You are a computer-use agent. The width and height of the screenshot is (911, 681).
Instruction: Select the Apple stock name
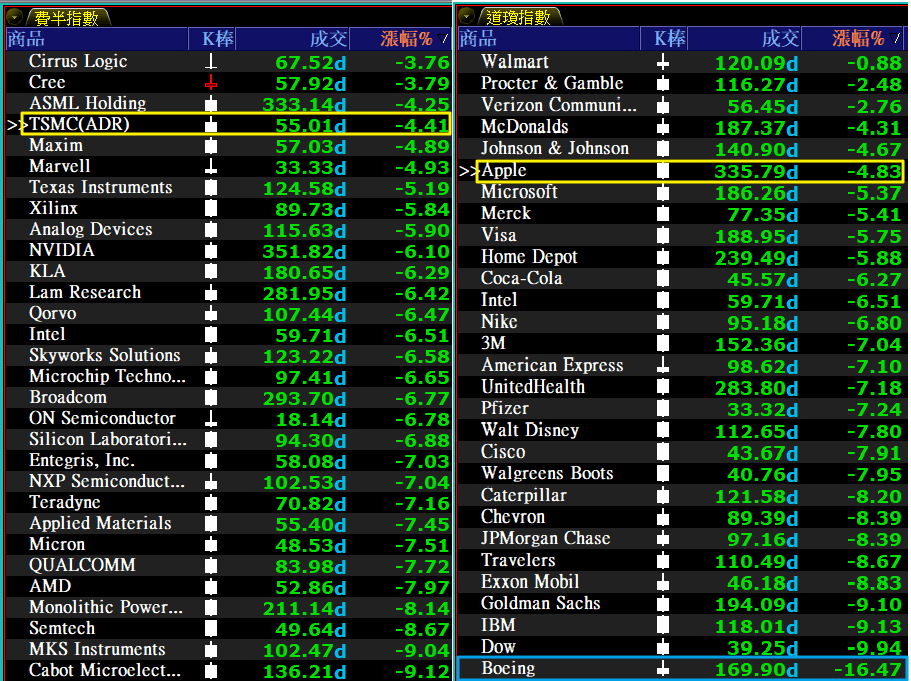[504, 171]
